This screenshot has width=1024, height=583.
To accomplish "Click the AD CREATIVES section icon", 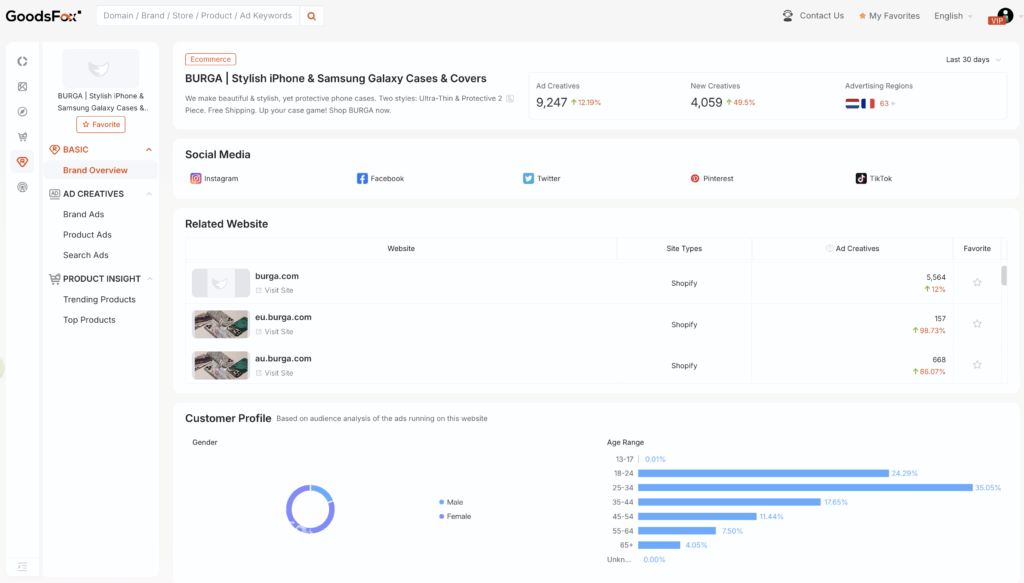I will (54, 194).
